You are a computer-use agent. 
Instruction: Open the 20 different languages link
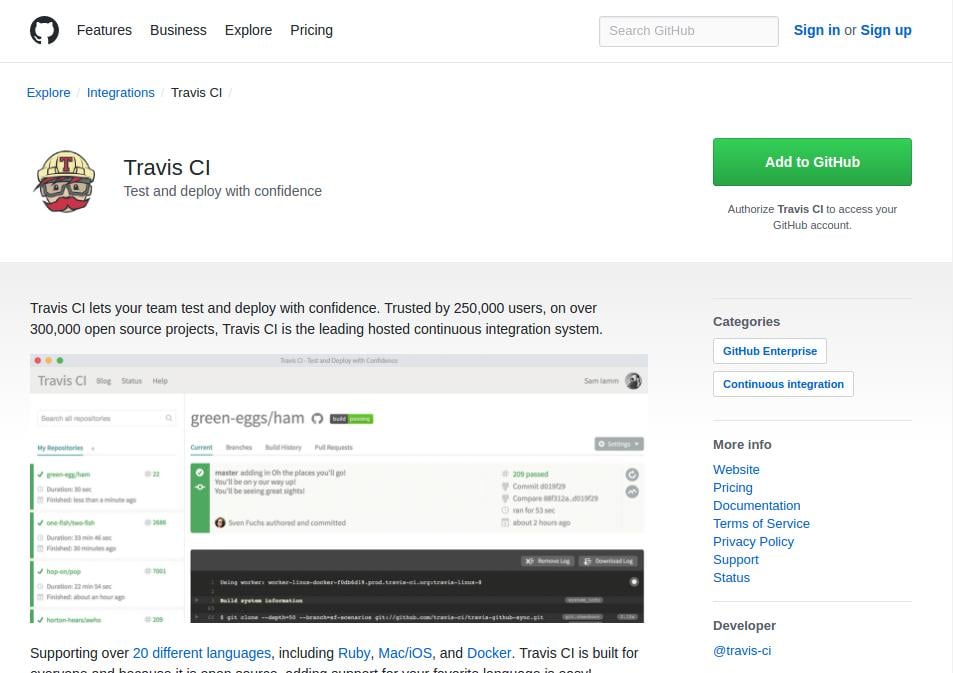pos(202,653)
